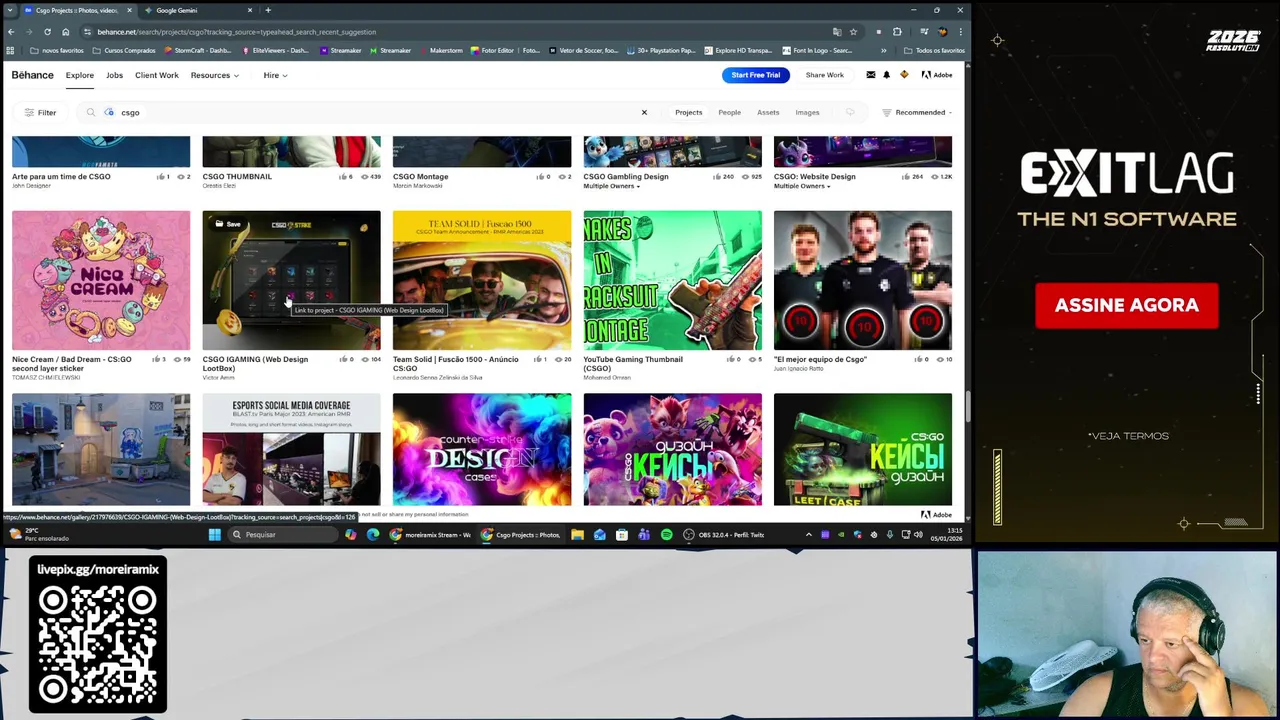Open Microsoft Edge from the taskbar
The height and width of the screenshot is (720, 1280).
click(x=373, y=535)
